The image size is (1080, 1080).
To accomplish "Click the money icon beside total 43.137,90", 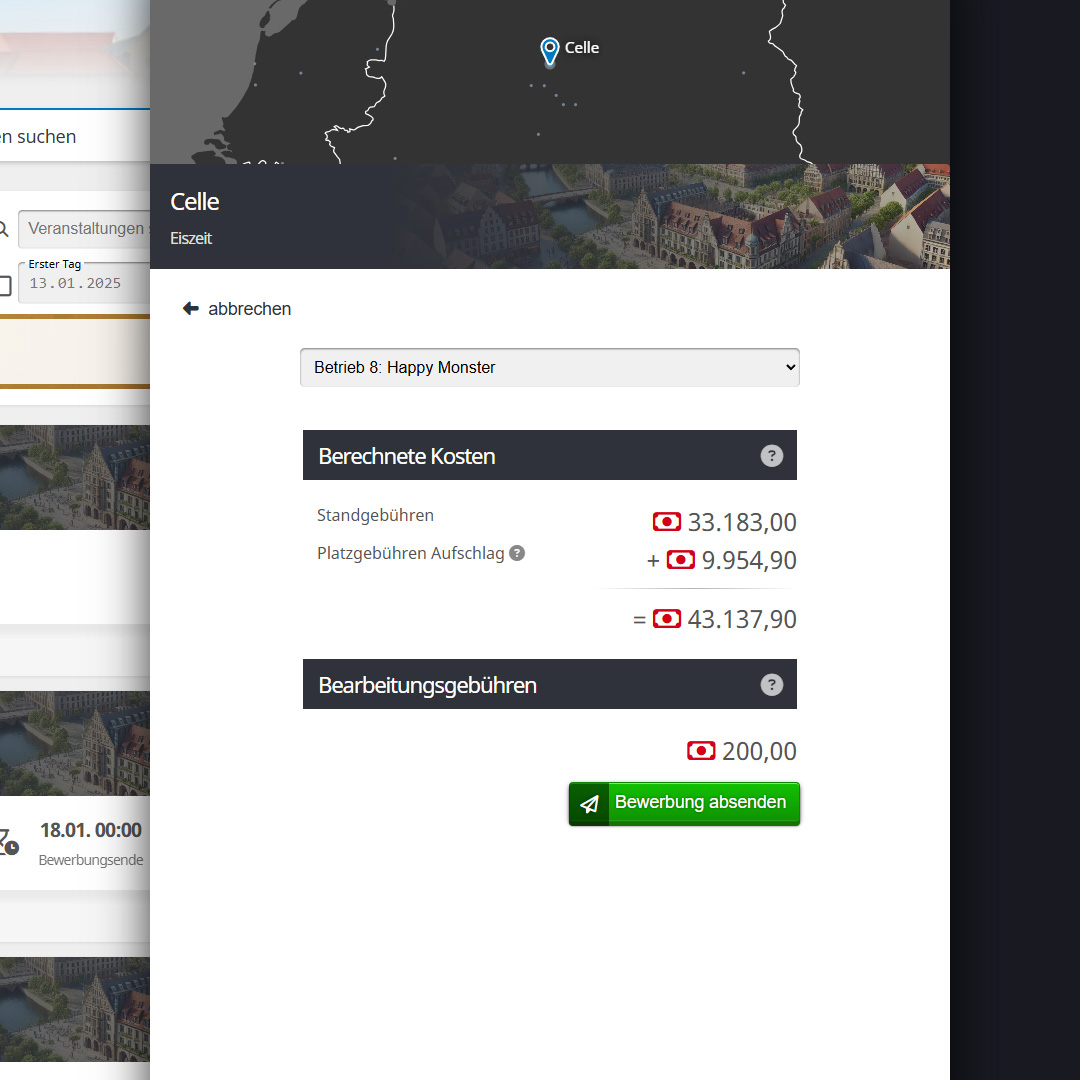I will click(666, 619).
